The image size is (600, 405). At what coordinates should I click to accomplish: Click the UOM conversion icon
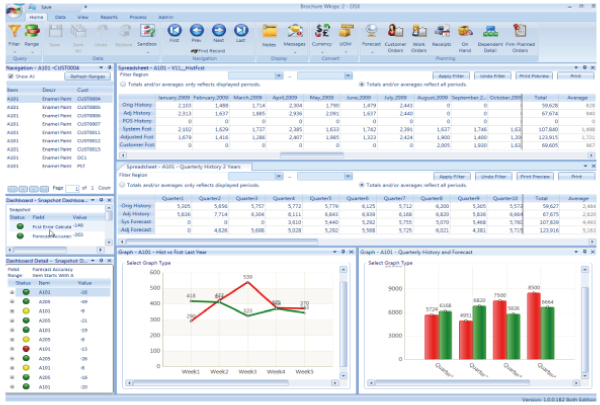pyautogui.click(x=346, y=31)
